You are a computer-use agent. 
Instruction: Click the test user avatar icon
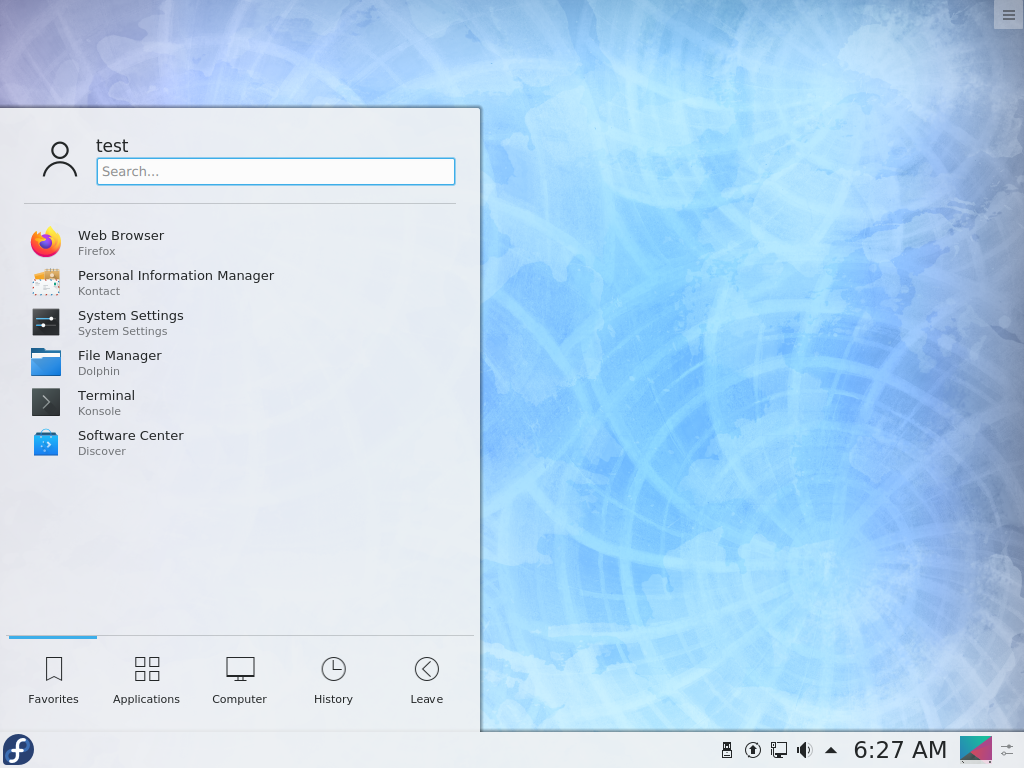(x=60, y=159)
